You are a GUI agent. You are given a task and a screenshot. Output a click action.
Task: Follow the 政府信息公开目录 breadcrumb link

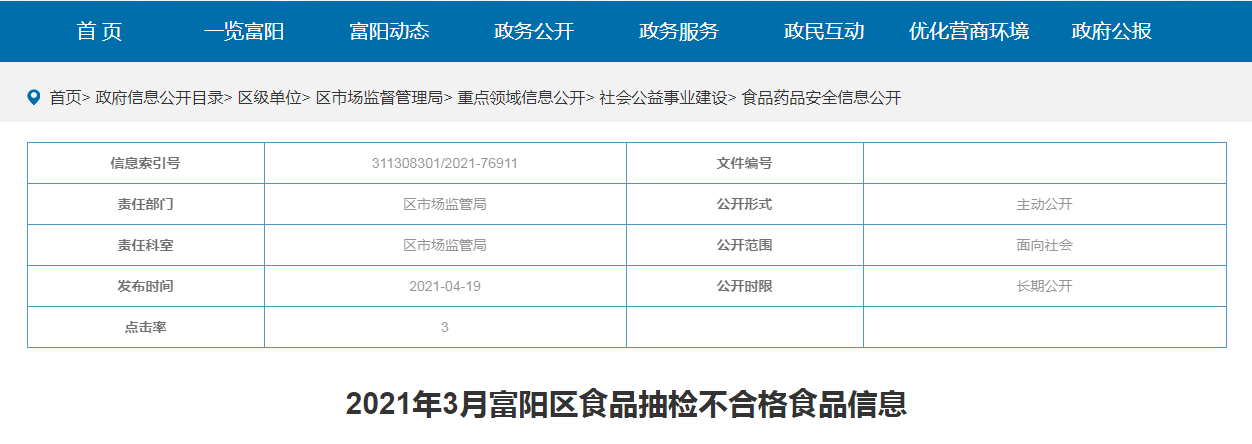click(159, 98)
